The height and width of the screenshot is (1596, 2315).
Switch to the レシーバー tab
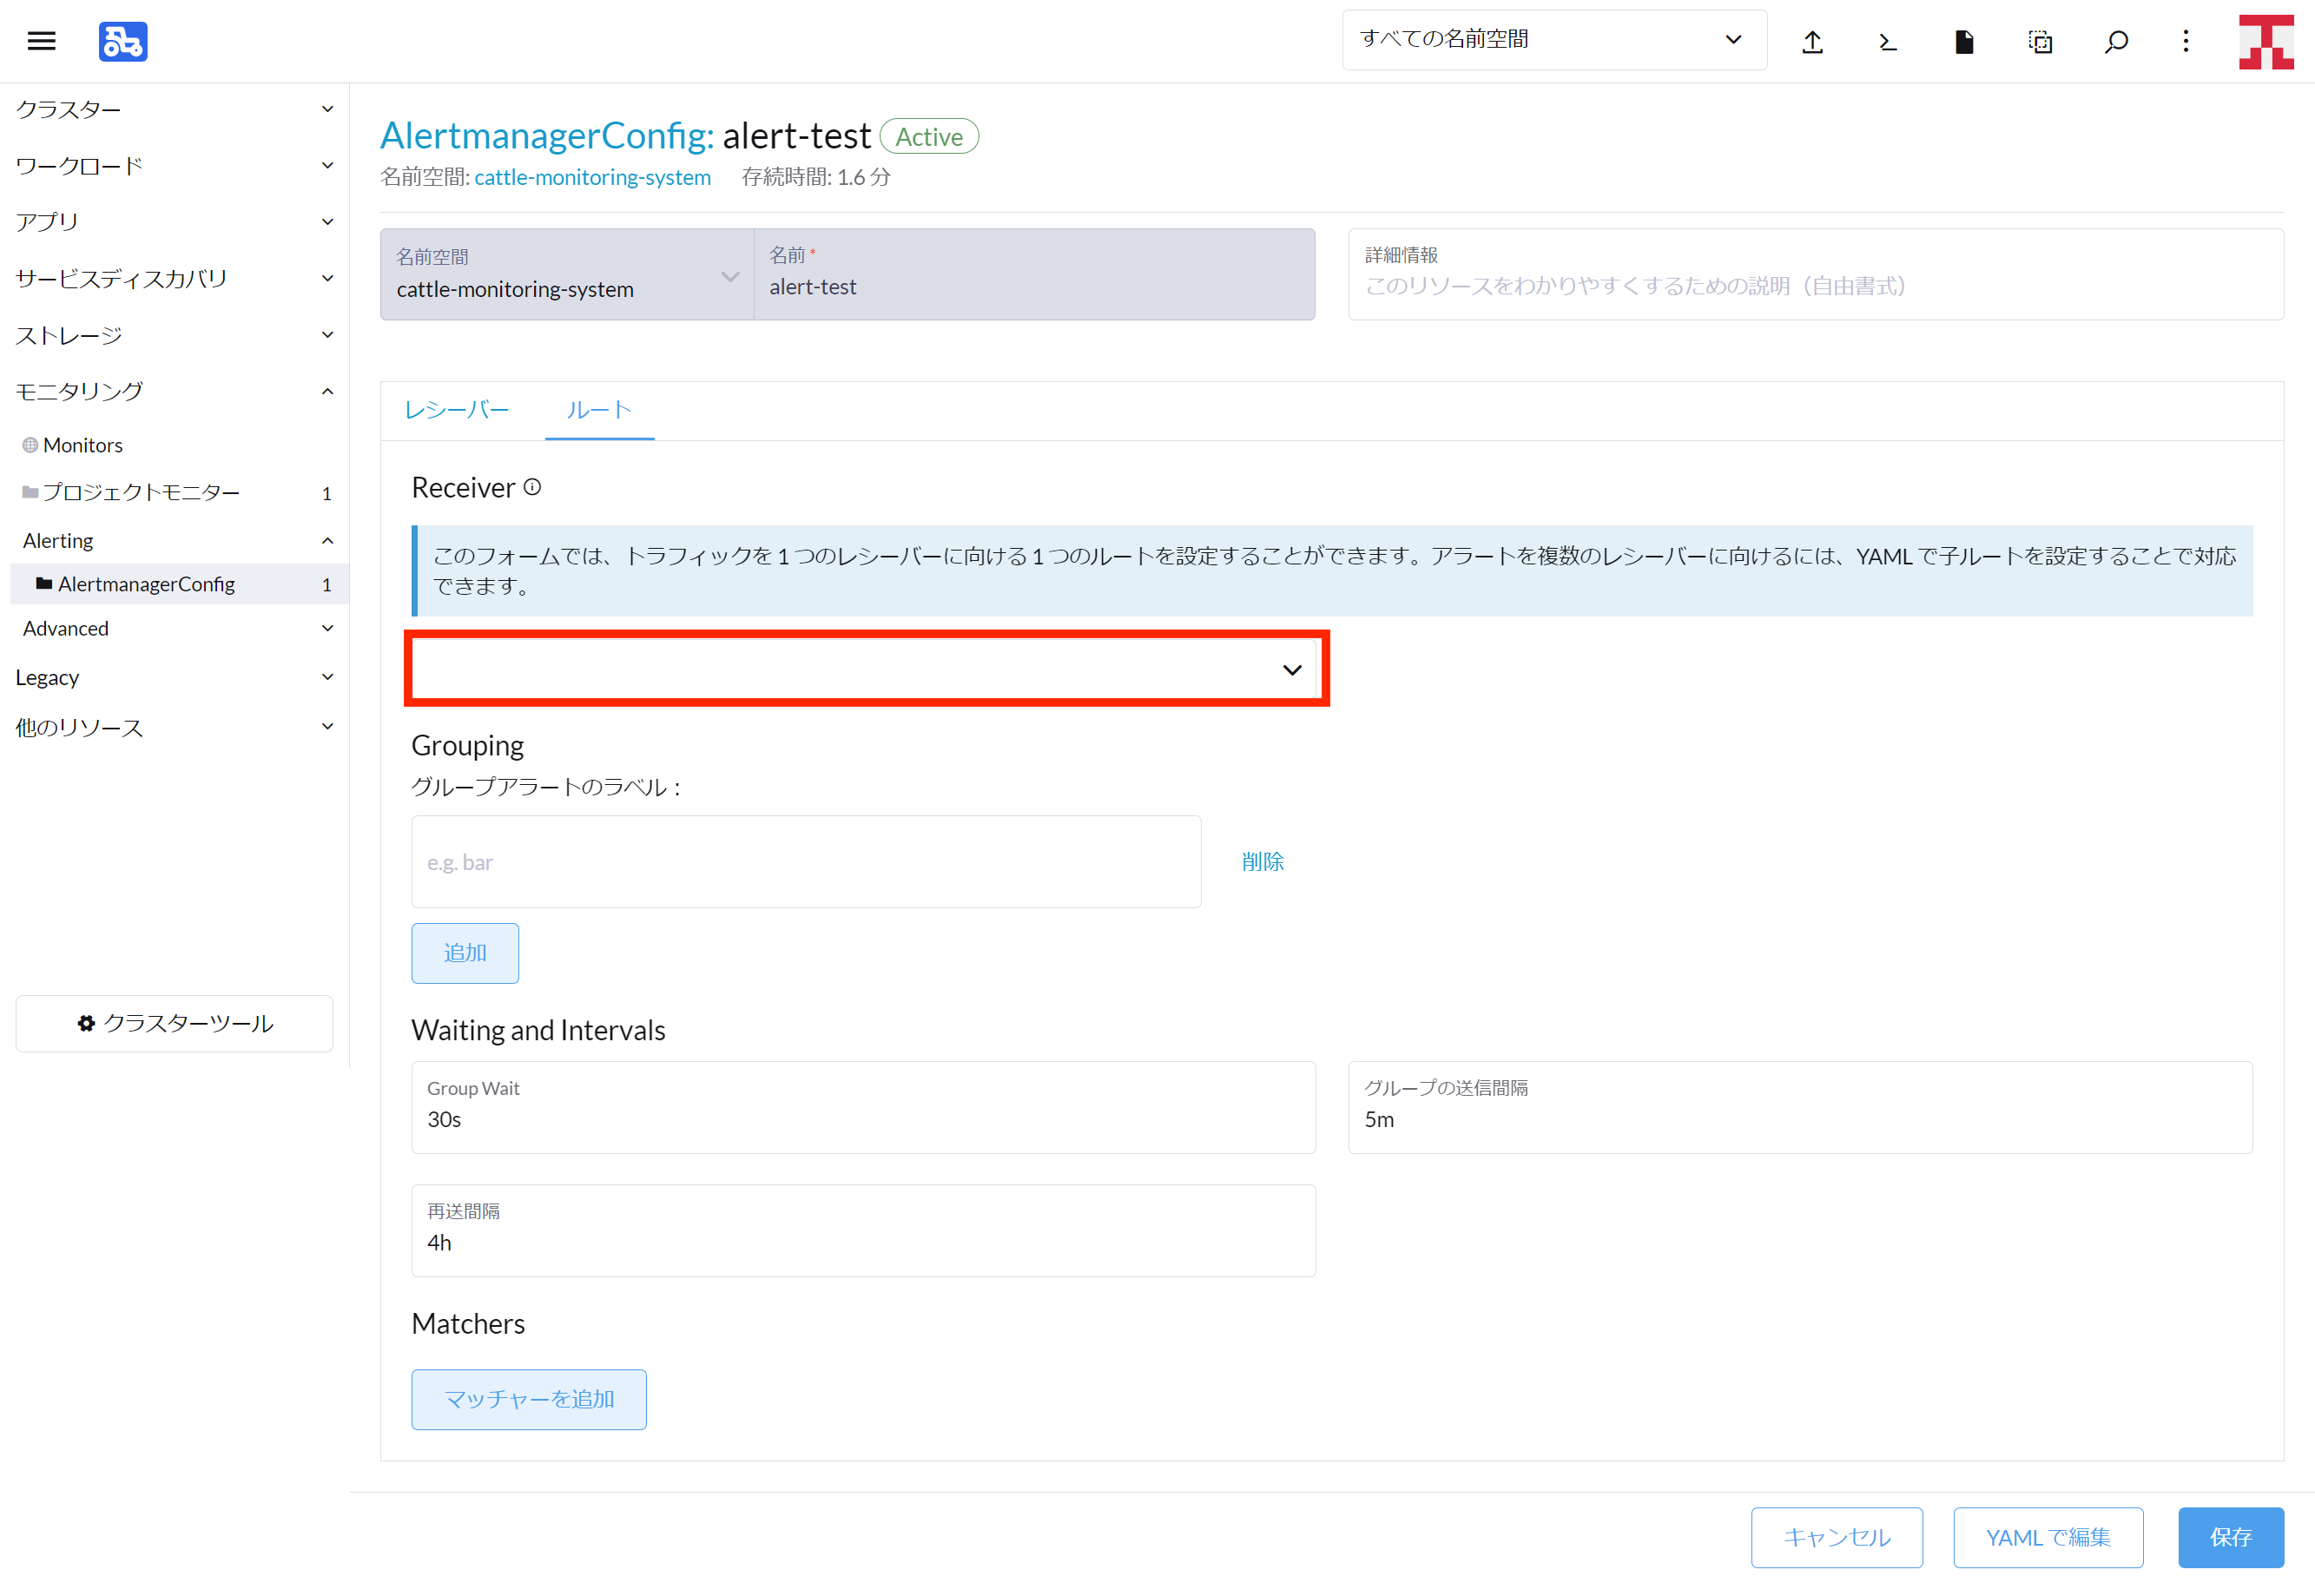[x=457, y=410]
